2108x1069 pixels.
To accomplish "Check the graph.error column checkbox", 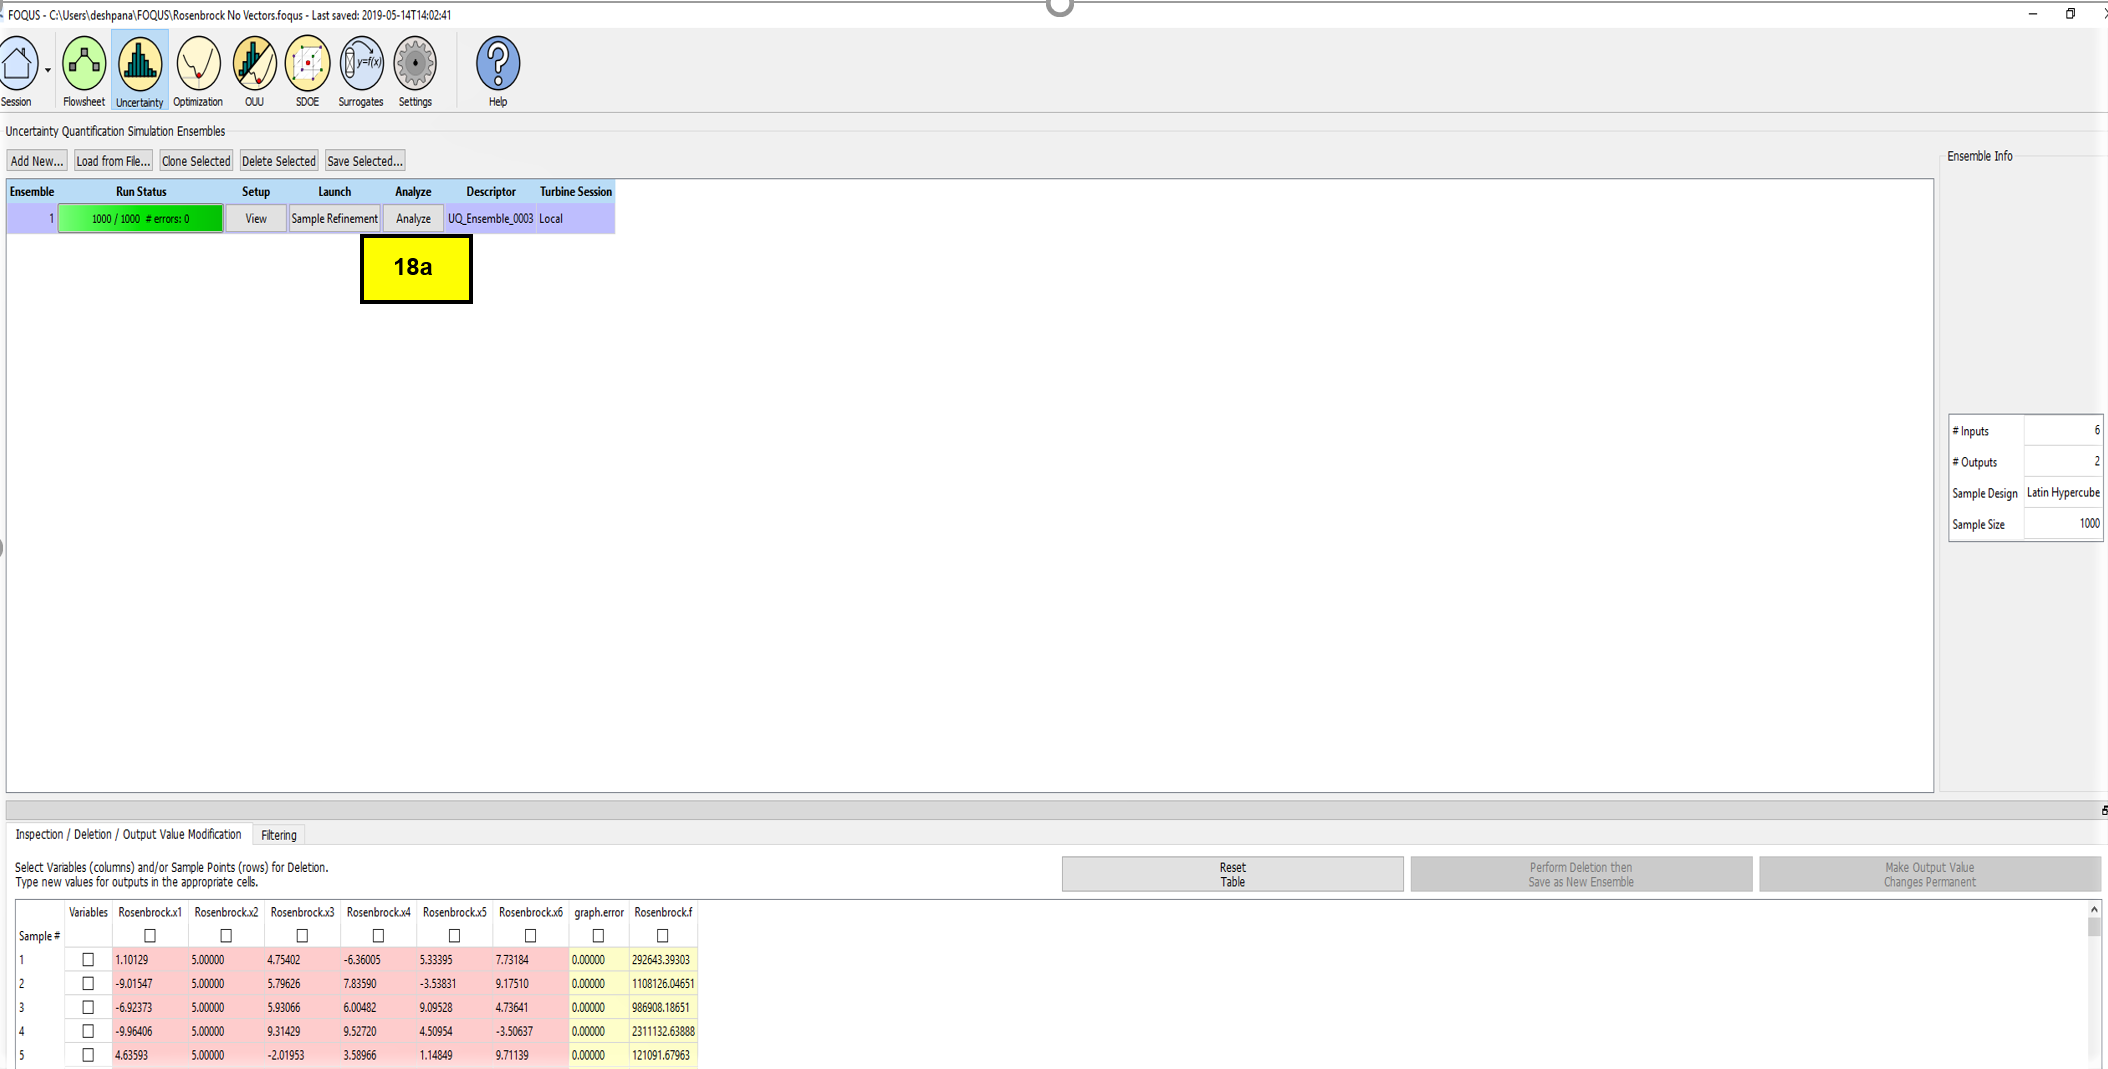I will click(597, 935).
